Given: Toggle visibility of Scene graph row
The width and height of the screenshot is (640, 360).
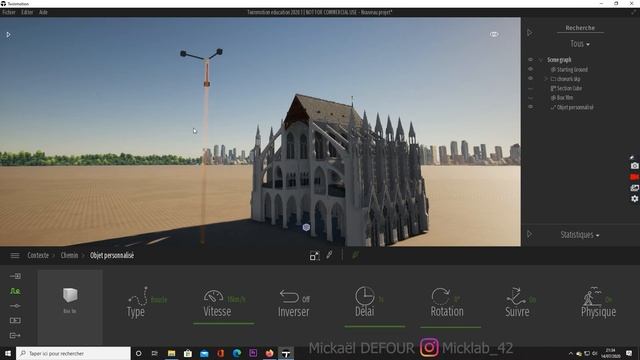Looking at the screenshot, I should (x=530, y=60).
